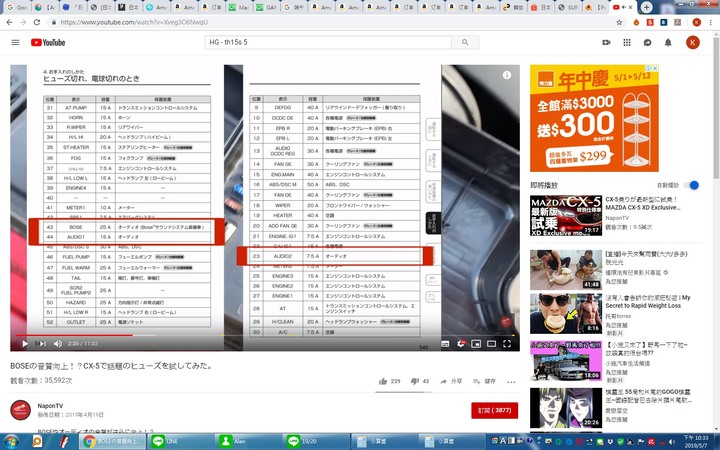Go back in Chrome
Screen dimensions: 720x450
(9, 22)
